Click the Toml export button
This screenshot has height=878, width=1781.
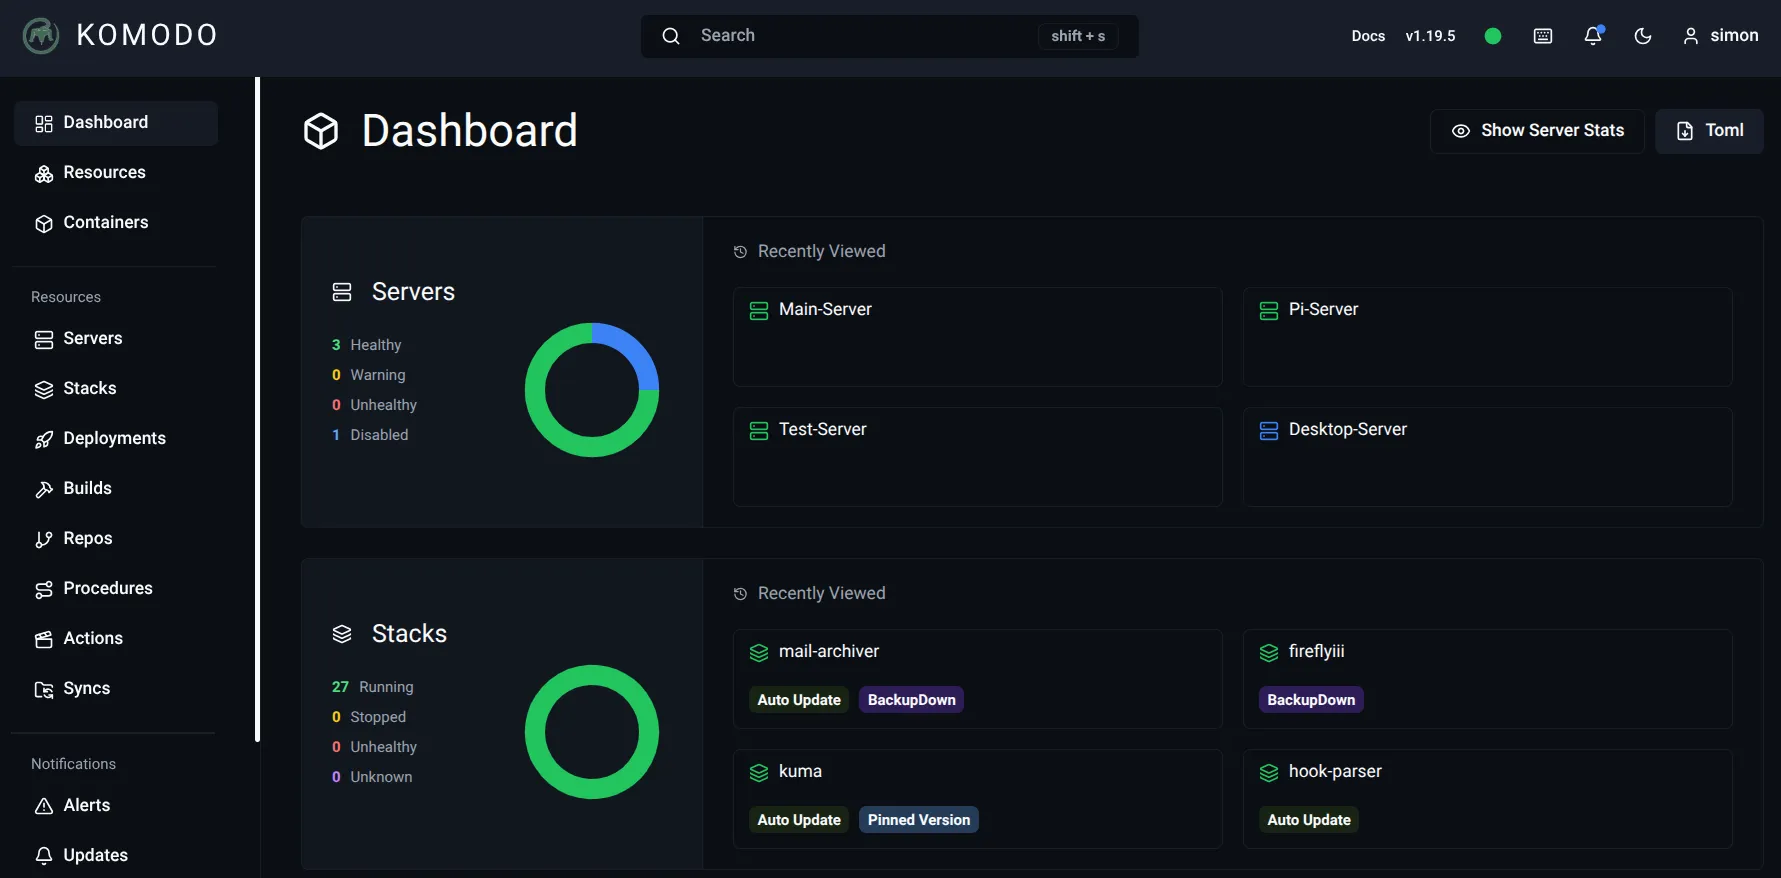(1709, 131)
